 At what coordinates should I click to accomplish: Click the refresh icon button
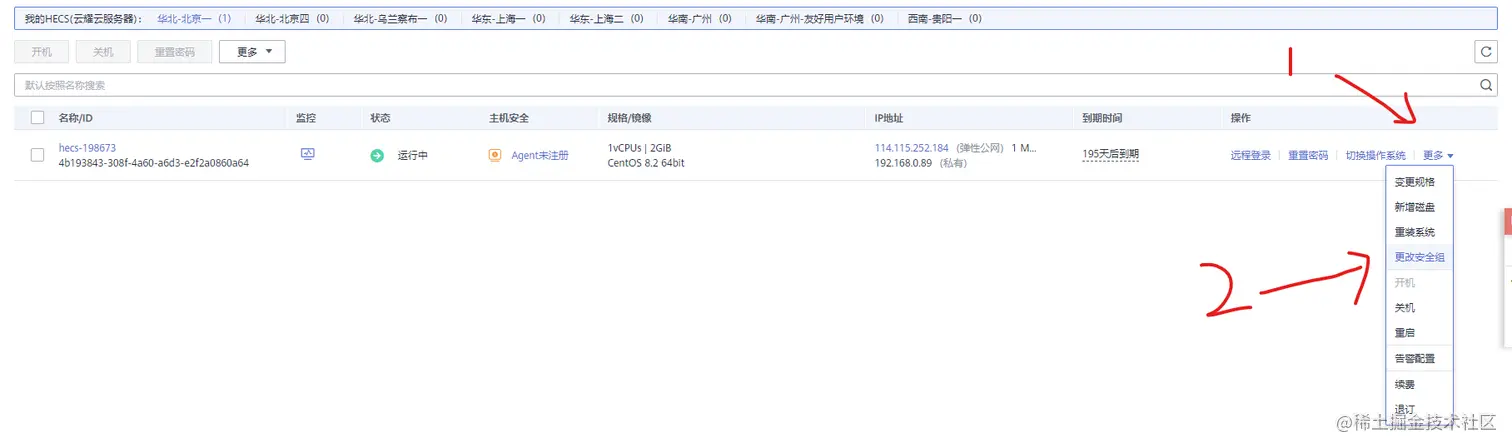[1486, 52]
